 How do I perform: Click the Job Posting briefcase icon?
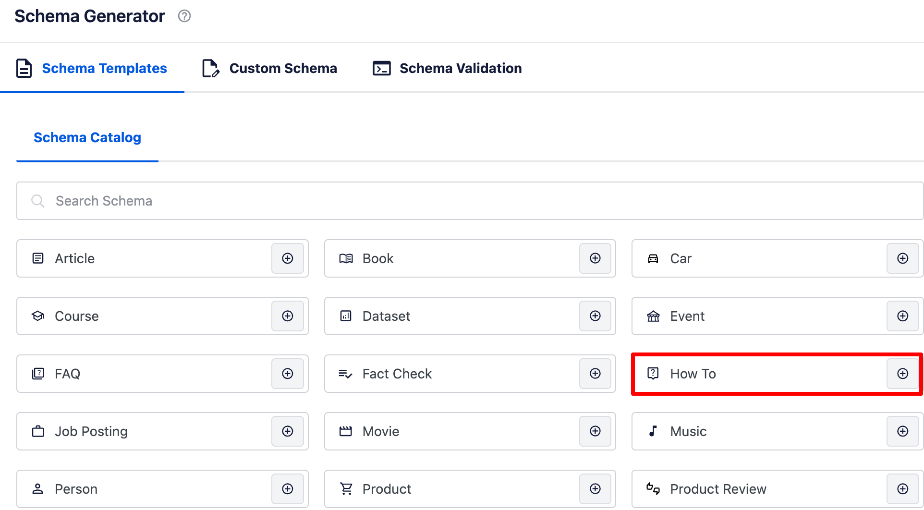[38, 432]
